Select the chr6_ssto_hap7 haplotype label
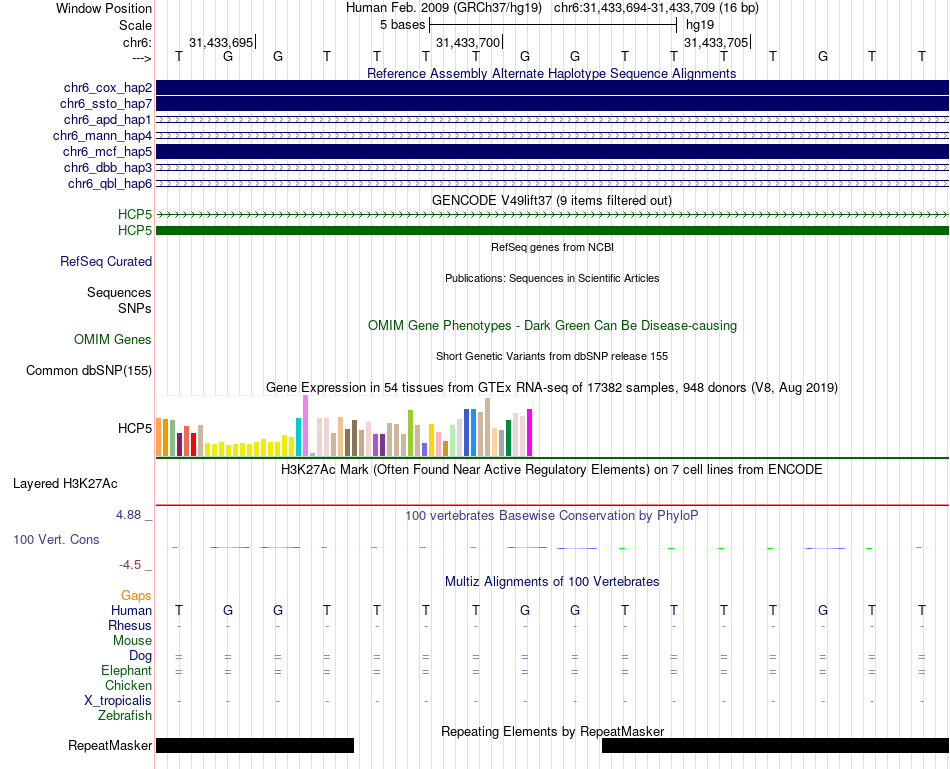The height and width of the screenshot is (769, 950). point(106,104)
